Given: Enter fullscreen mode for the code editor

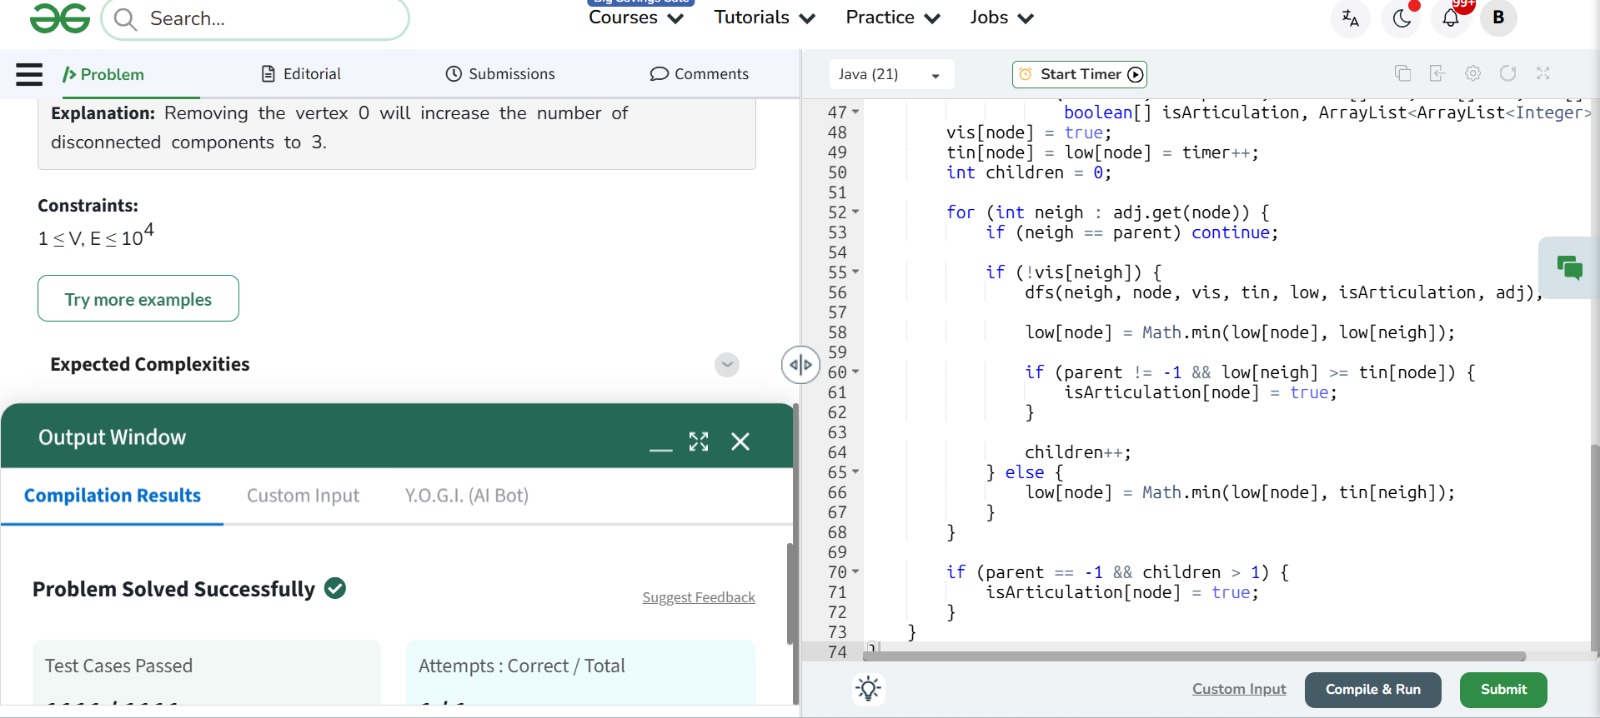Looking at the screenshot, I should click(x=1543, y=73).
